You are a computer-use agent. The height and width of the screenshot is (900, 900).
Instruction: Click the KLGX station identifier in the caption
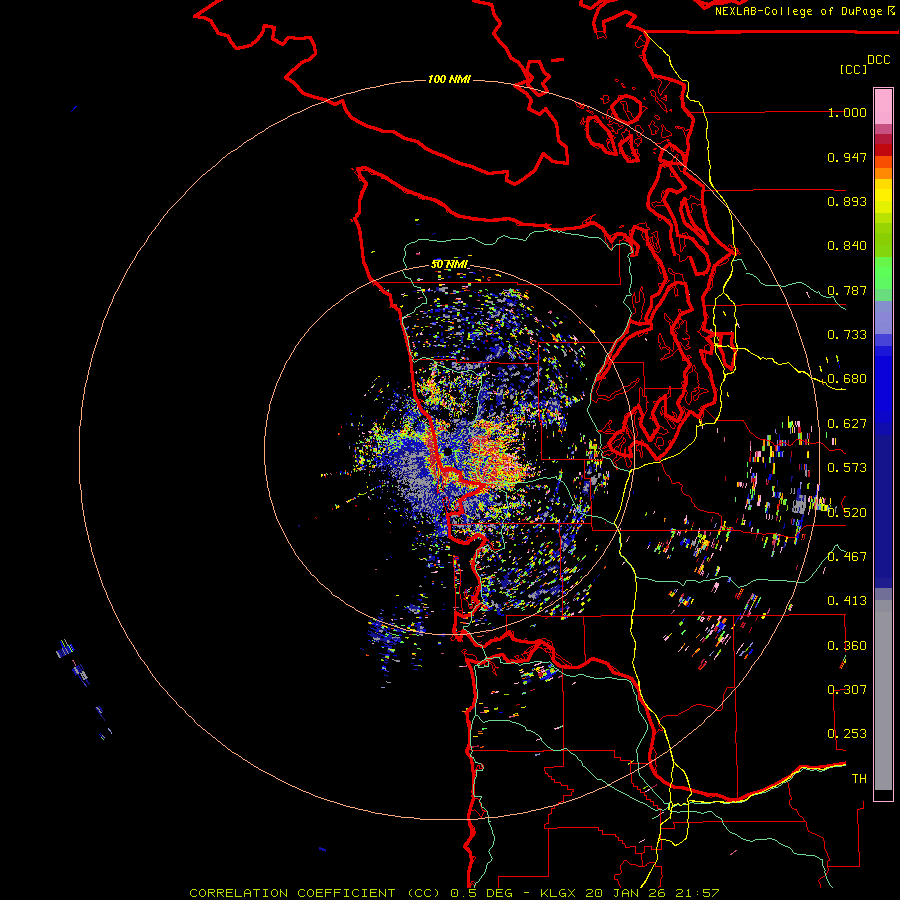[558, 893]
